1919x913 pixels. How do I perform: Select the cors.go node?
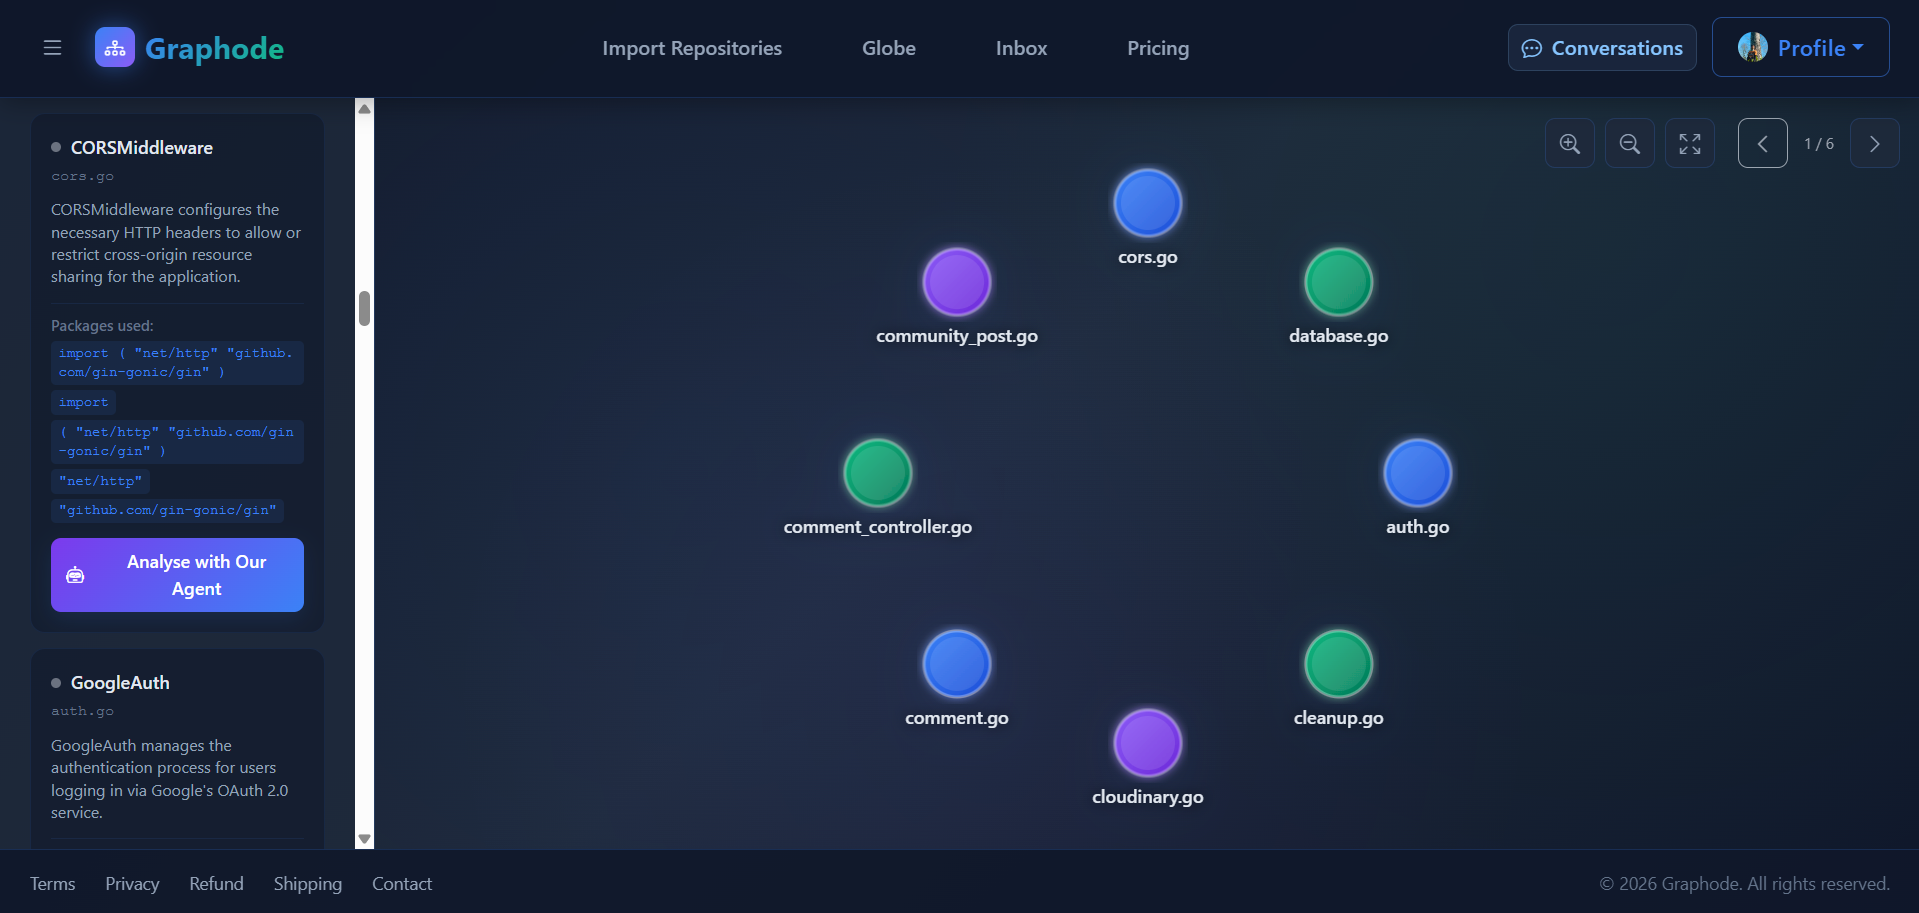[x=1147, y=202]
